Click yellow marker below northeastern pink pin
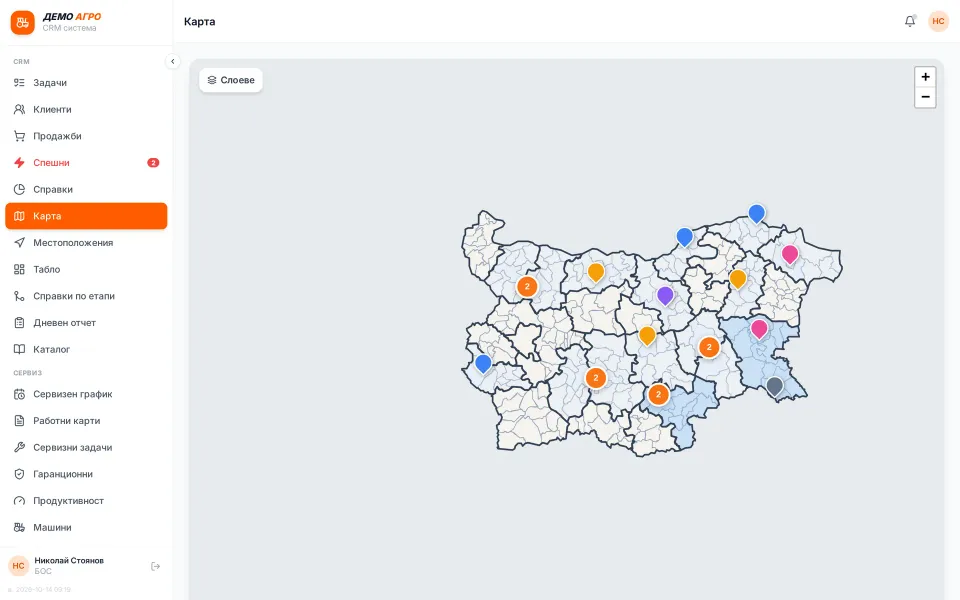This screenshot has height=600, width=960. 738,280
